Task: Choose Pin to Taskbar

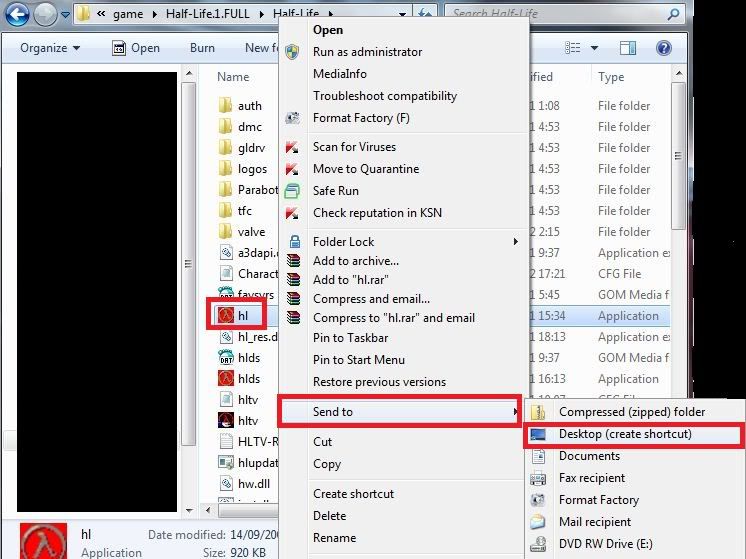Action: click(350, 338)
